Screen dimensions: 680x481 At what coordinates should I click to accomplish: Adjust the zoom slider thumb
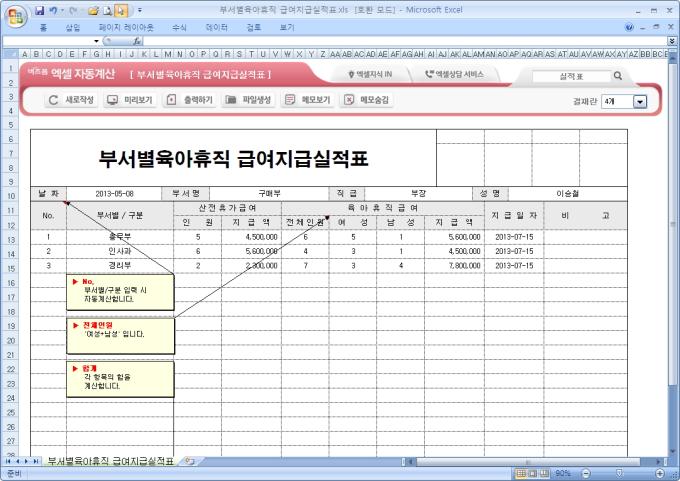pos(619,473)
